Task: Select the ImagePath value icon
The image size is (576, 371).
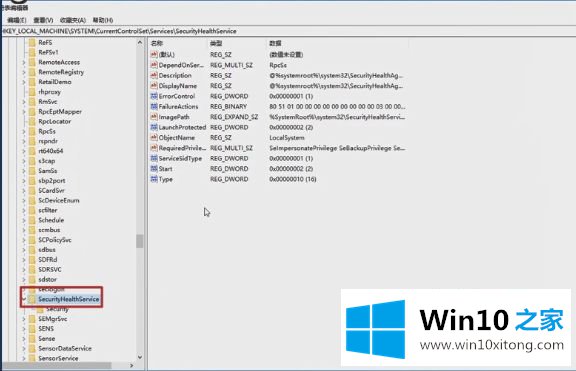Action: (x=154, y=117)
